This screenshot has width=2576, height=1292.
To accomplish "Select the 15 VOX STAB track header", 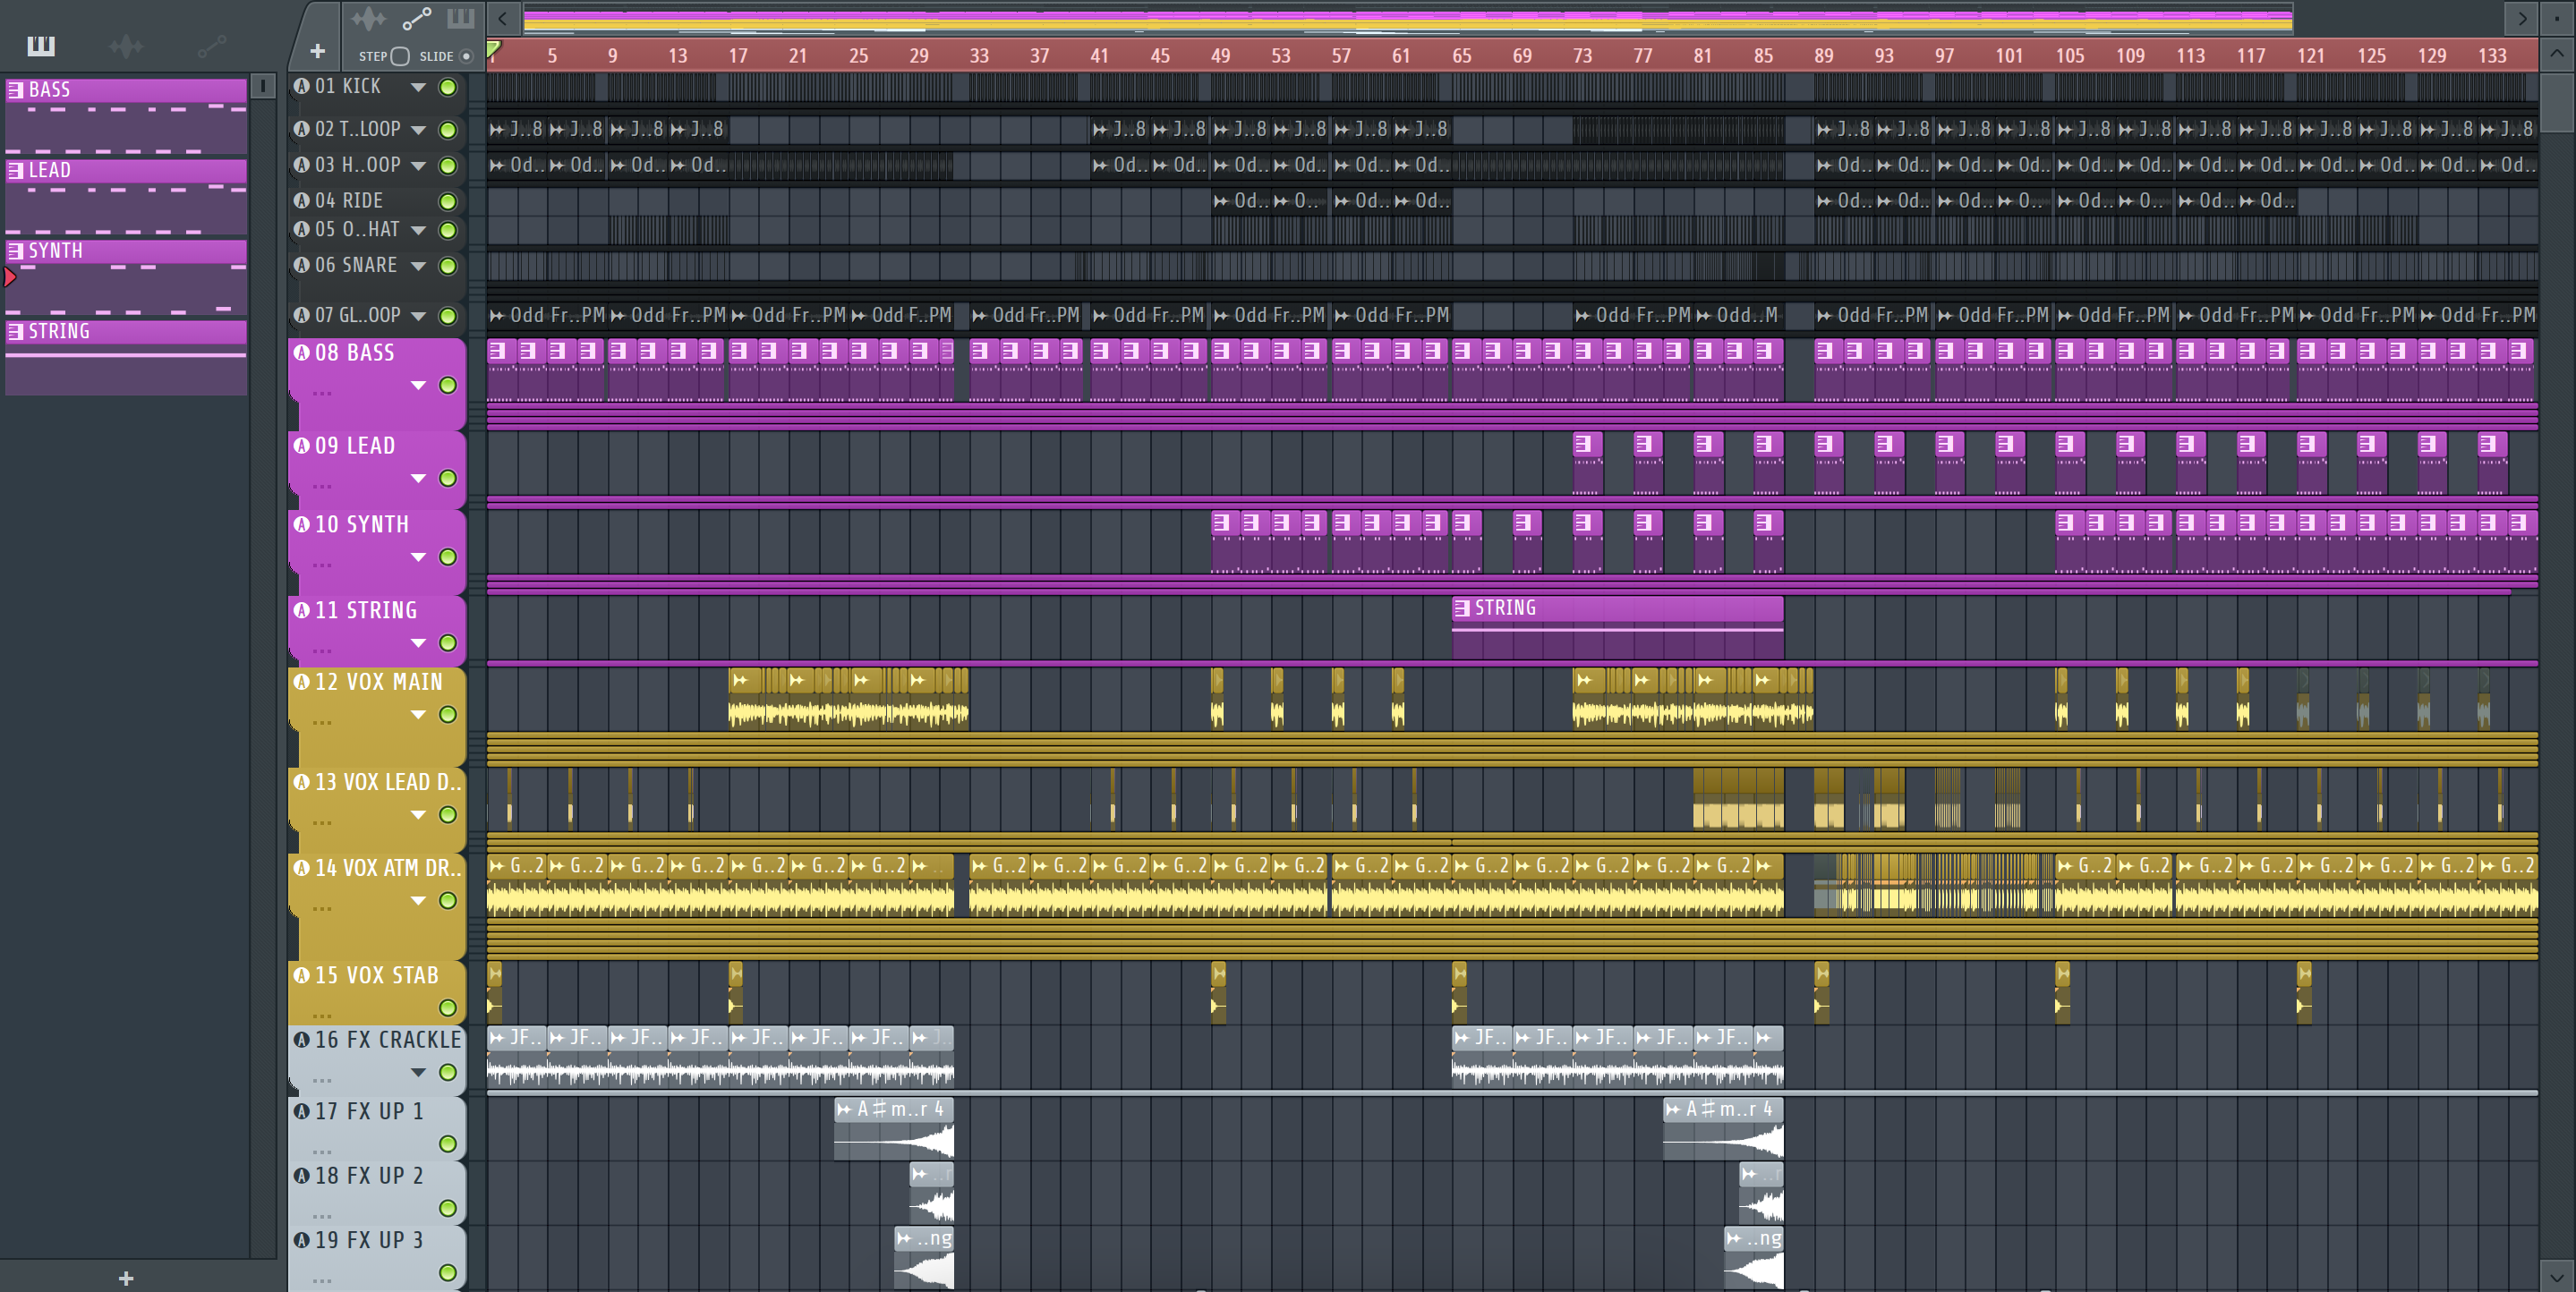I will tap(377, 991).
